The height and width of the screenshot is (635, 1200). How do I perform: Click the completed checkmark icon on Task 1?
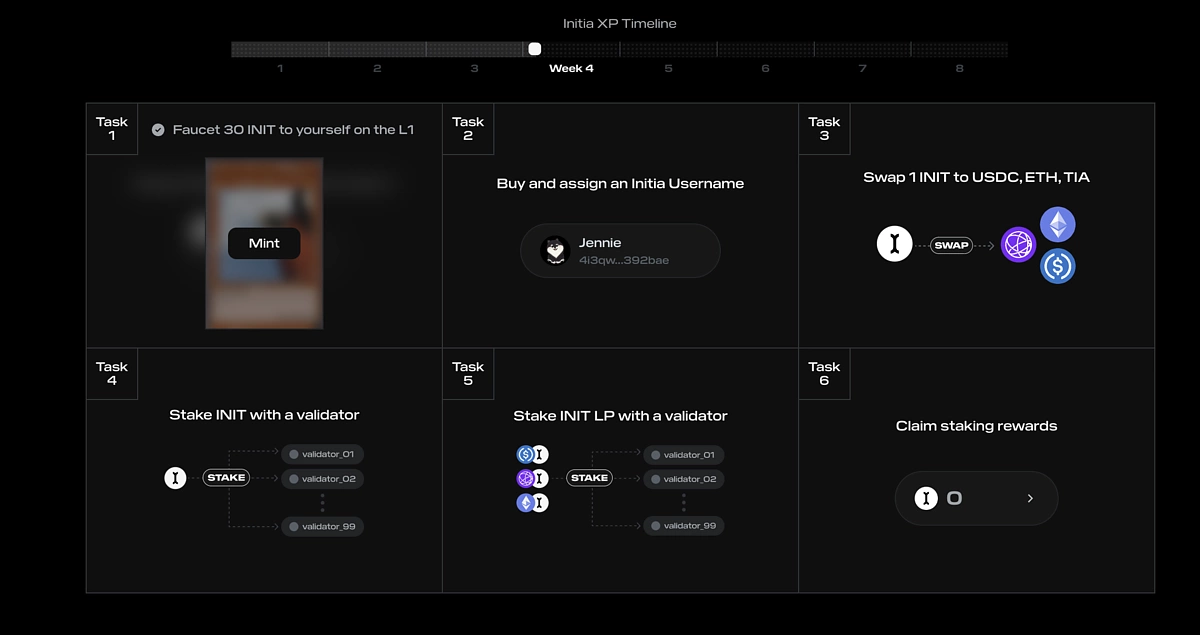[x=158, y=130]
